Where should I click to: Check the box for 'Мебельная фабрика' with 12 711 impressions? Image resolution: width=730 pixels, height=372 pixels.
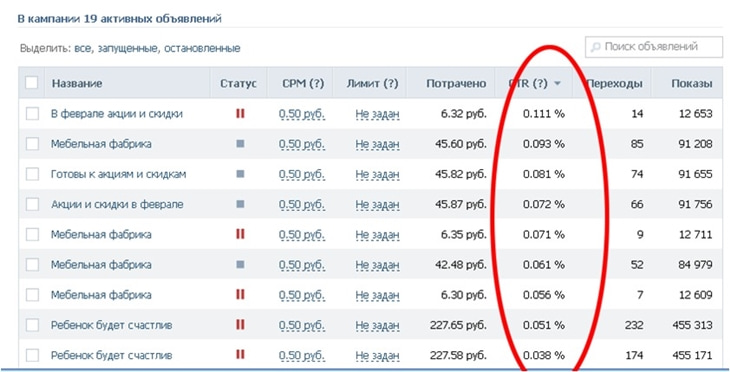tap(32, 234)
